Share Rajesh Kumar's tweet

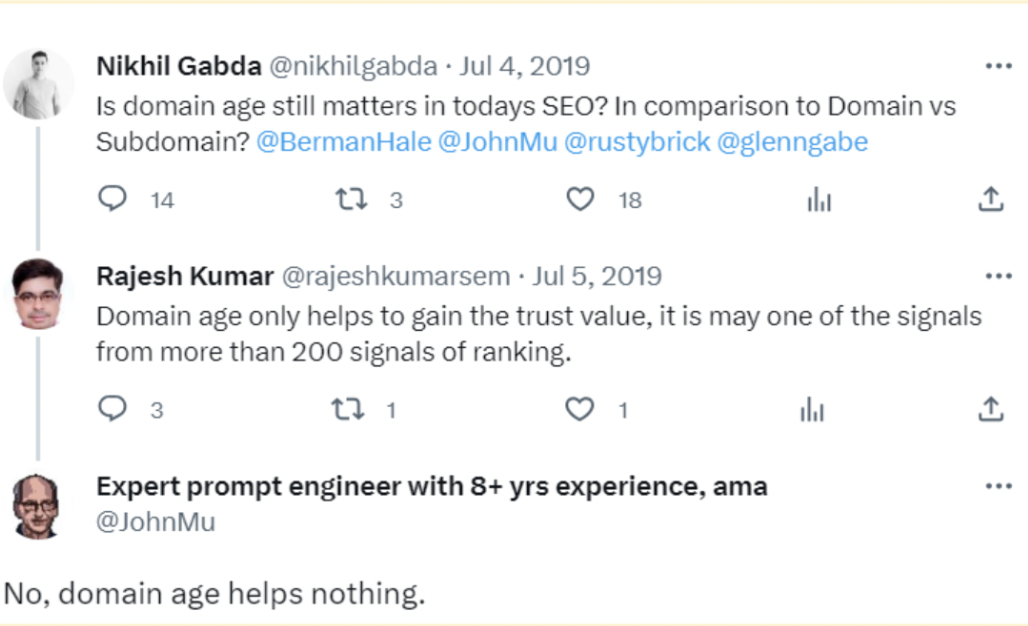pos(990,409)
